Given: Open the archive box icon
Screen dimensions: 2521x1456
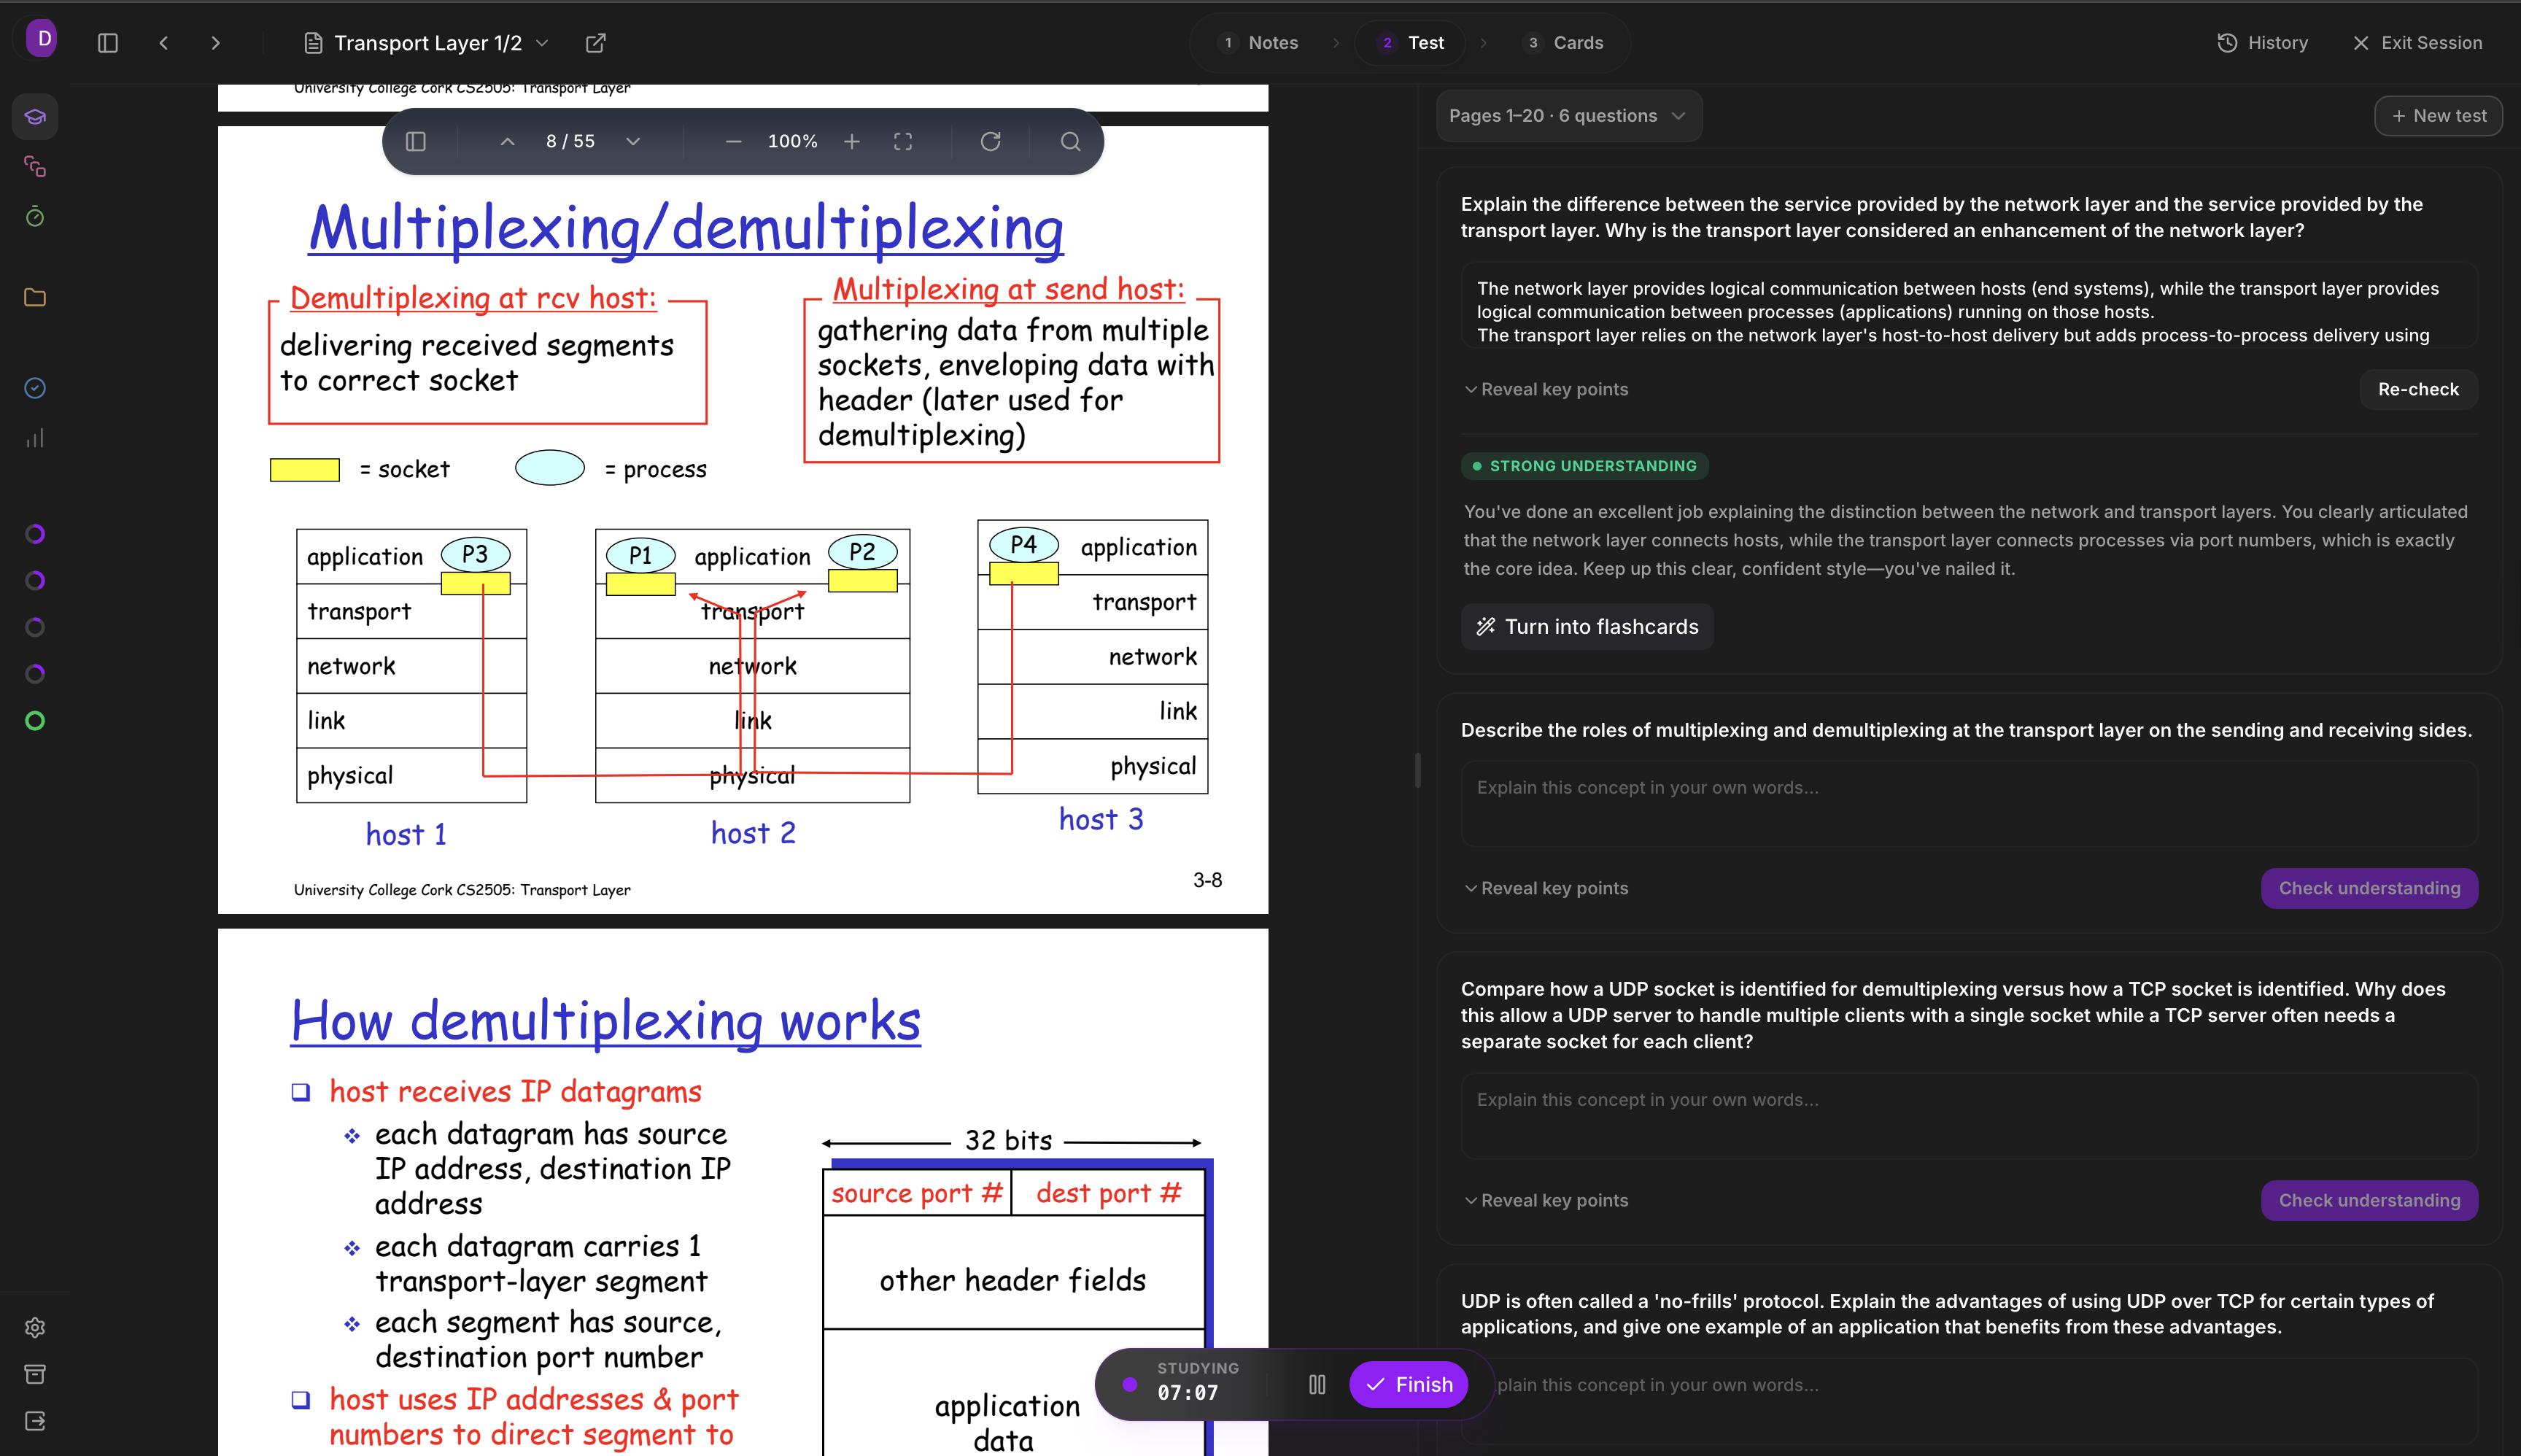Looking at the screenshot, I should click(35, 1374).
